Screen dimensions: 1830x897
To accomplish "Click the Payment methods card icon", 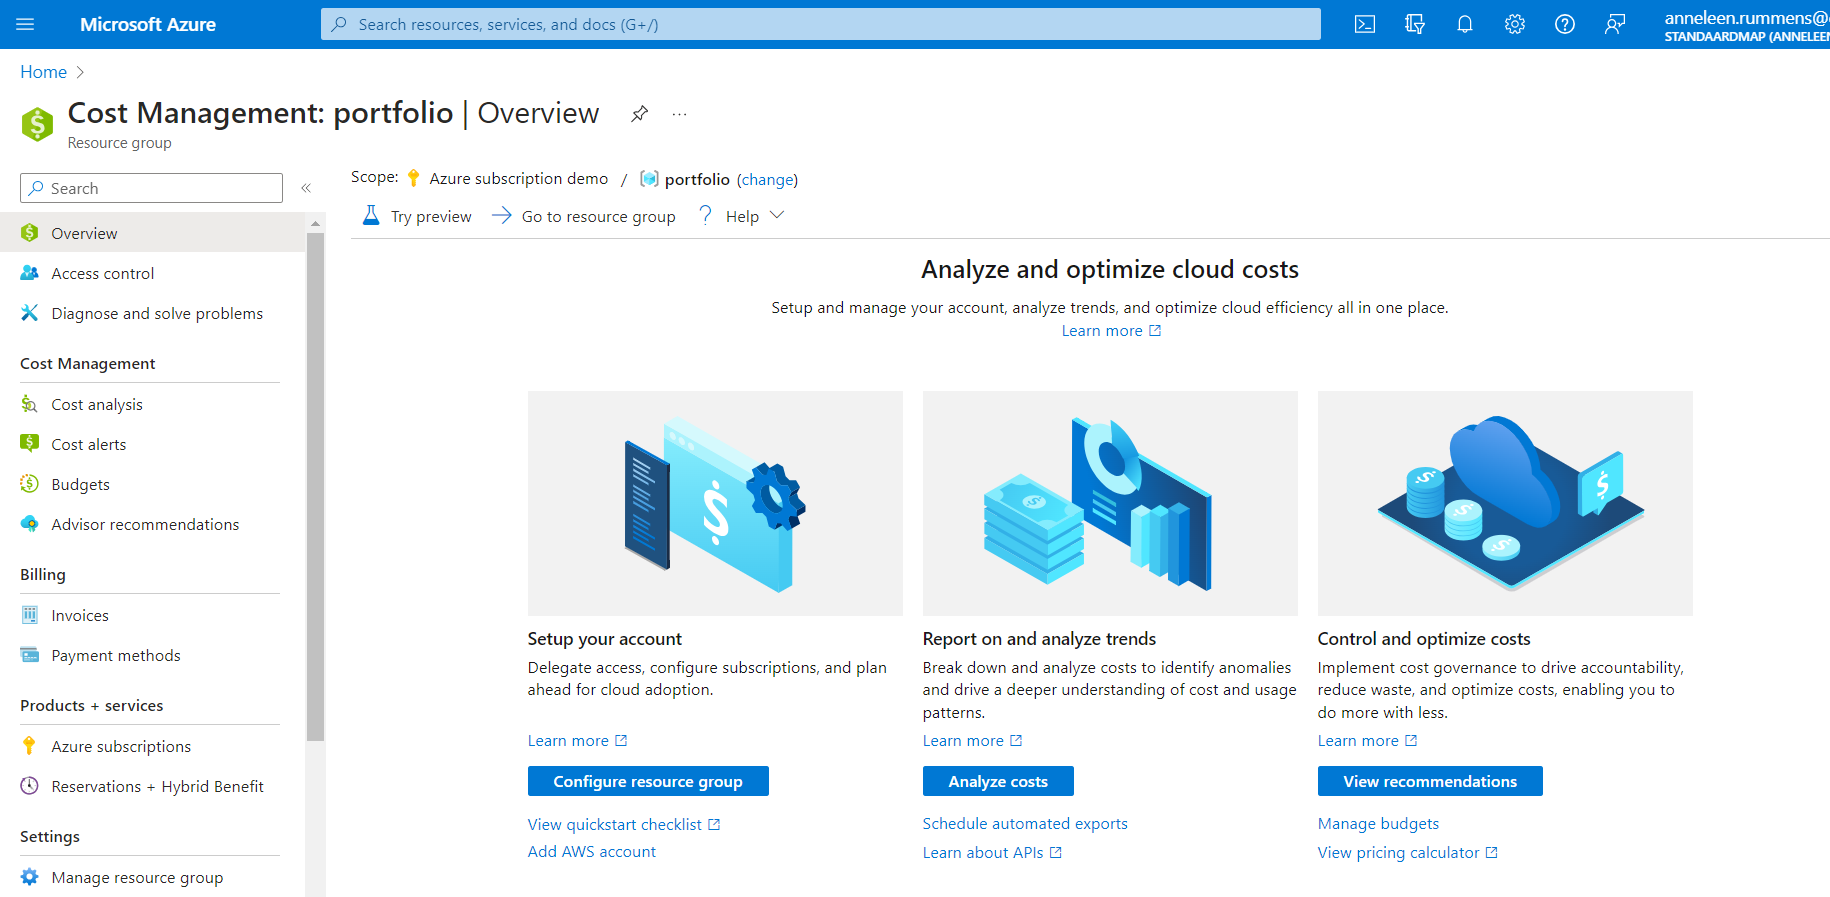I will tap(30, 655).
